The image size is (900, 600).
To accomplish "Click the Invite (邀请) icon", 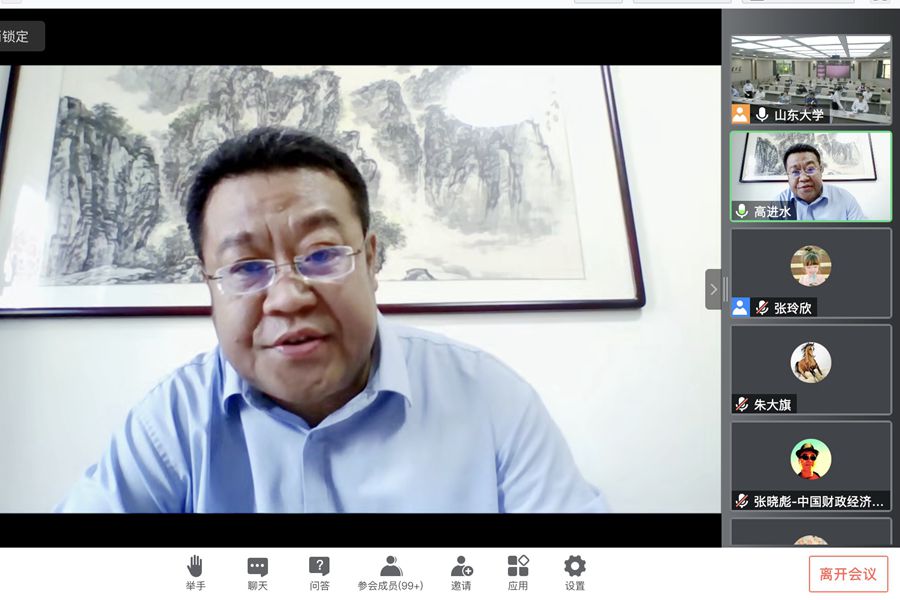I will coord(461,567).
